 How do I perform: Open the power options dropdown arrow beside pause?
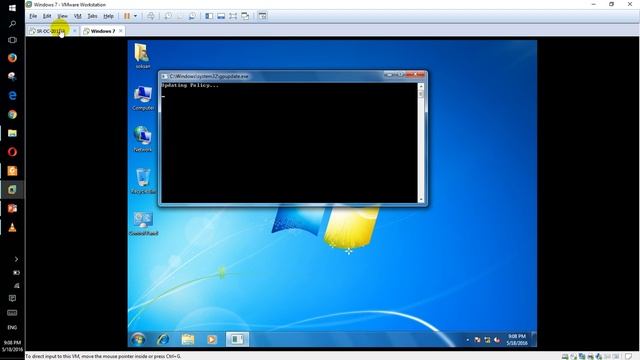coord(136,16)
